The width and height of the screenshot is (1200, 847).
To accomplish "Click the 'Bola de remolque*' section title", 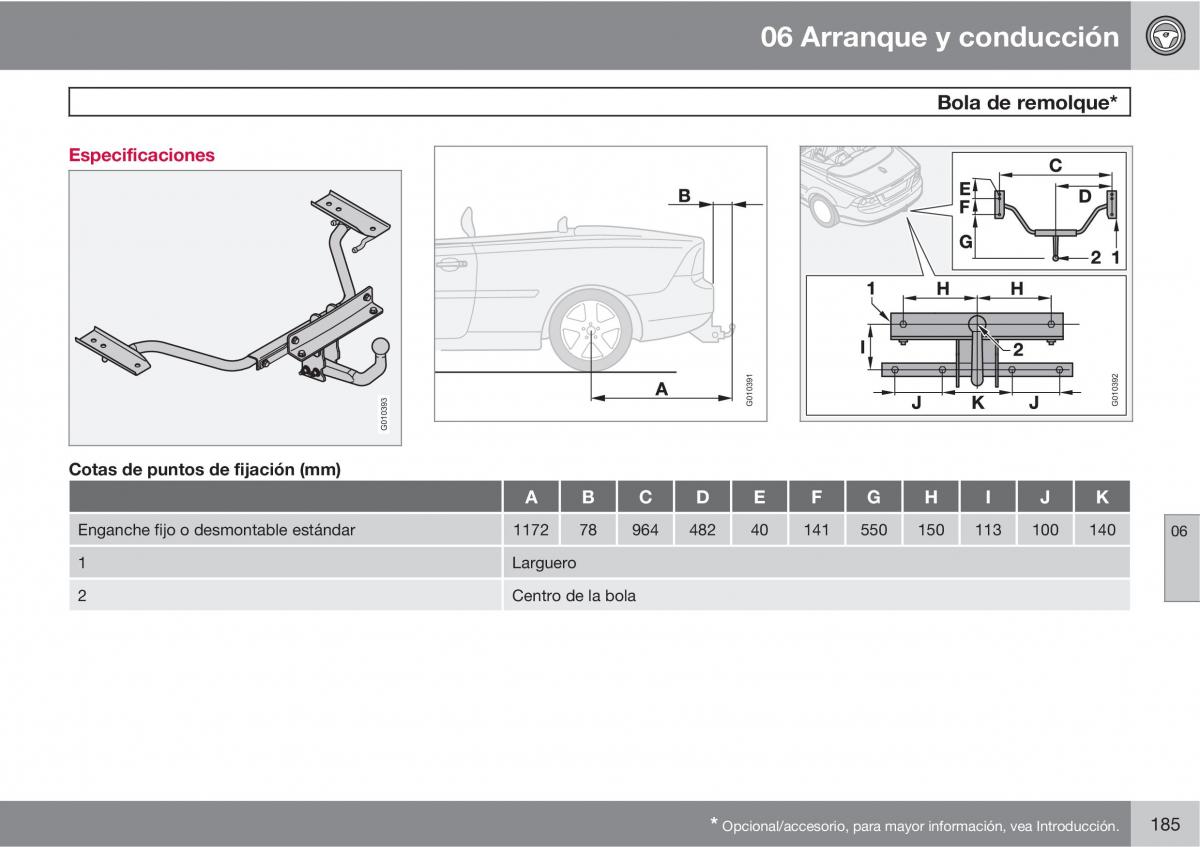I will (x=1026, y=102).
